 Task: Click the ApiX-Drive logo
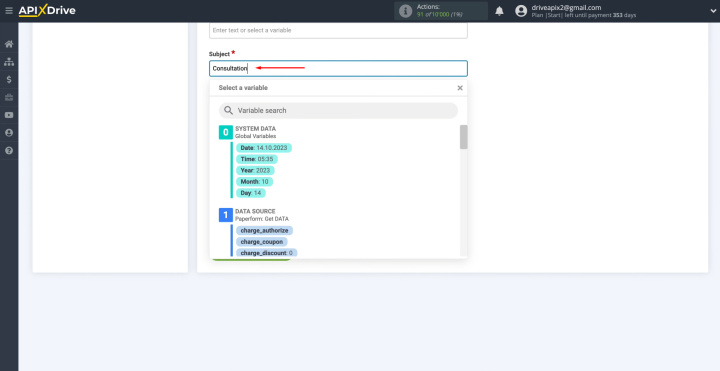[47, 11]
